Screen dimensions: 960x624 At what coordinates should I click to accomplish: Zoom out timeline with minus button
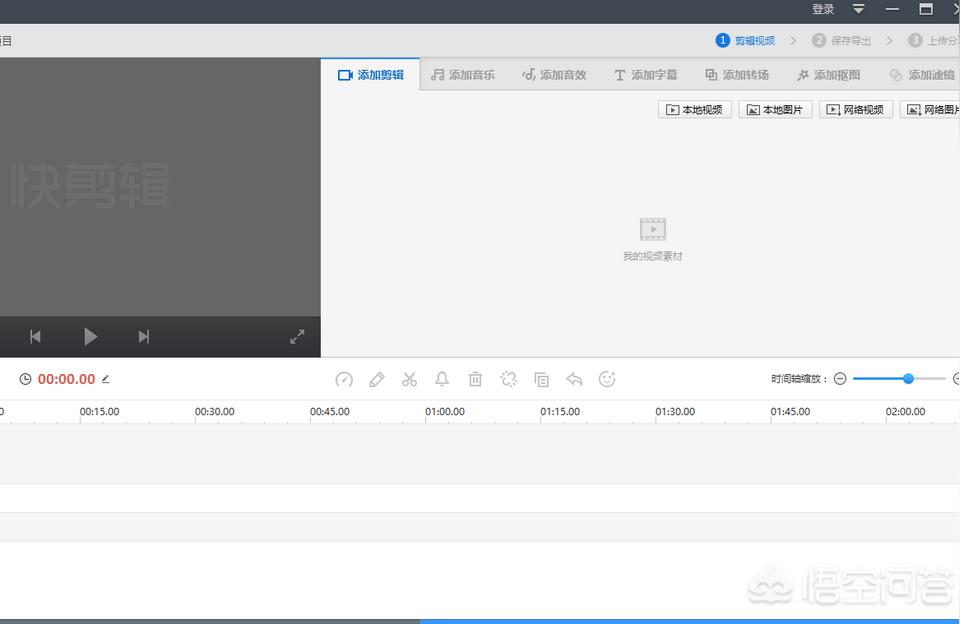[840, 379]
